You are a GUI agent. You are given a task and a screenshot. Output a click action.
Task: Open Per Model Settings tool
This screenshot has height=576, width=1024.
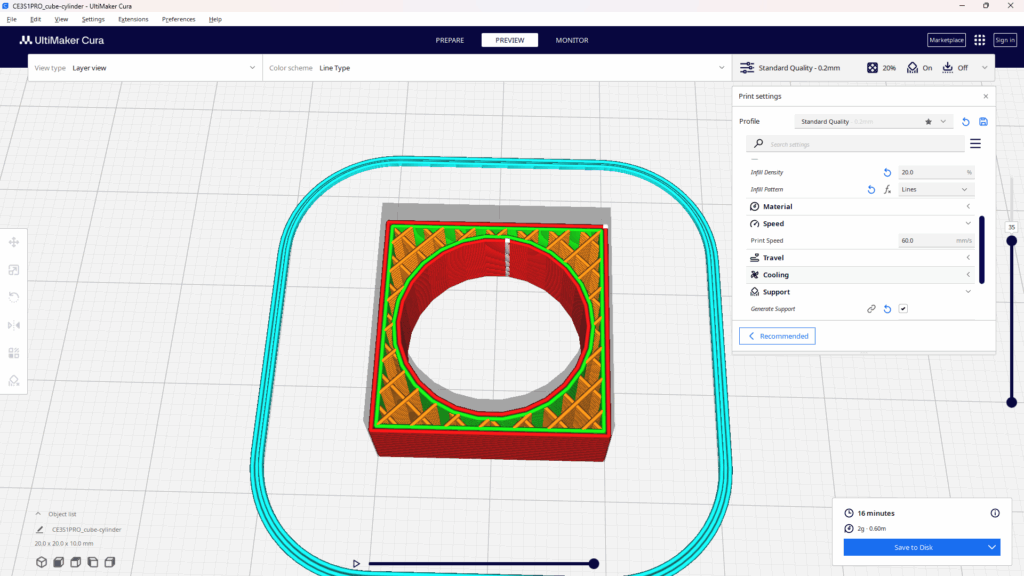pyautogui.click(x=14, y=352)
